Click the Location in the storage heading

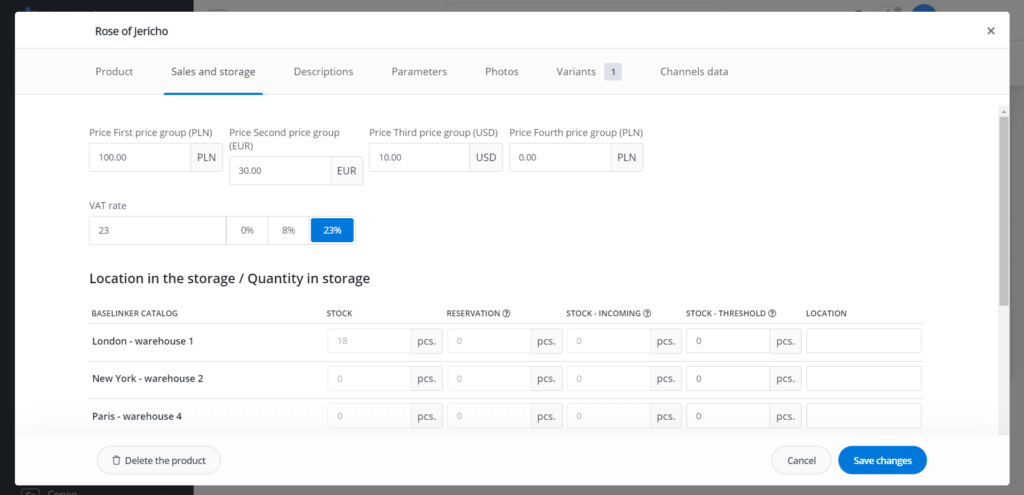tap(230, 279)
